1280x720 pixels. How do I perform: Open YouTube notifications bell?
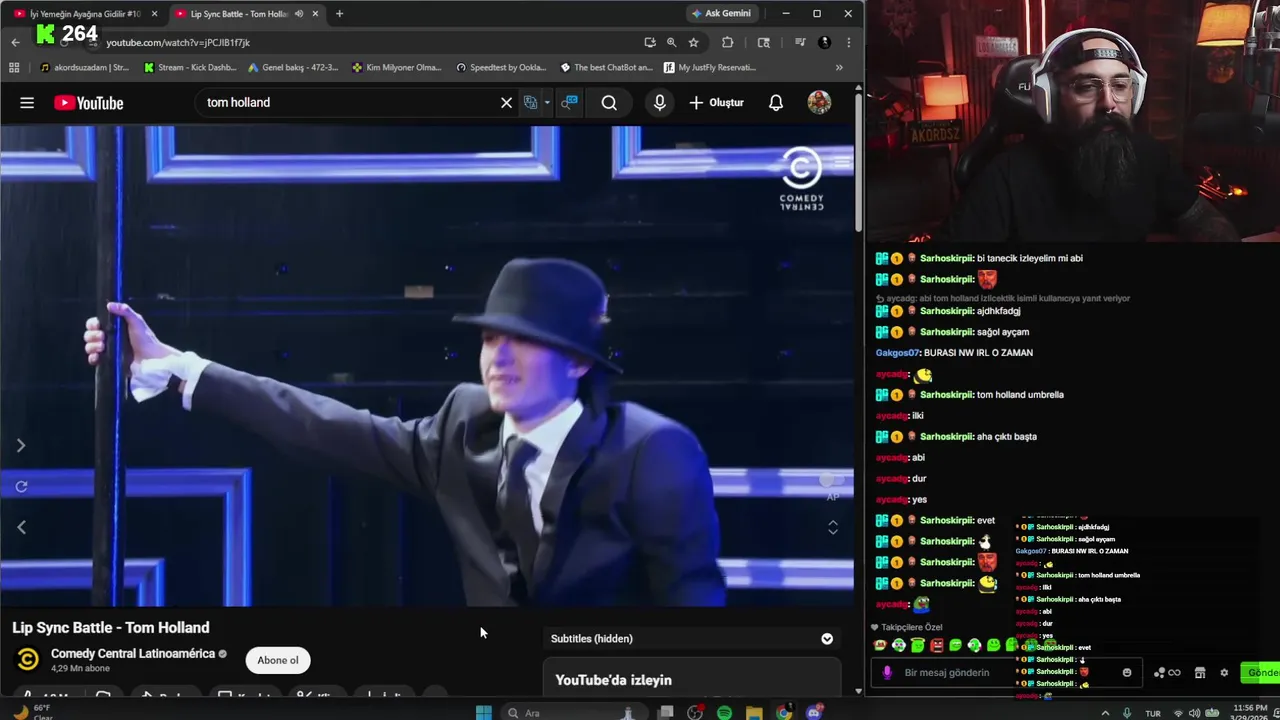click(775, 103)
